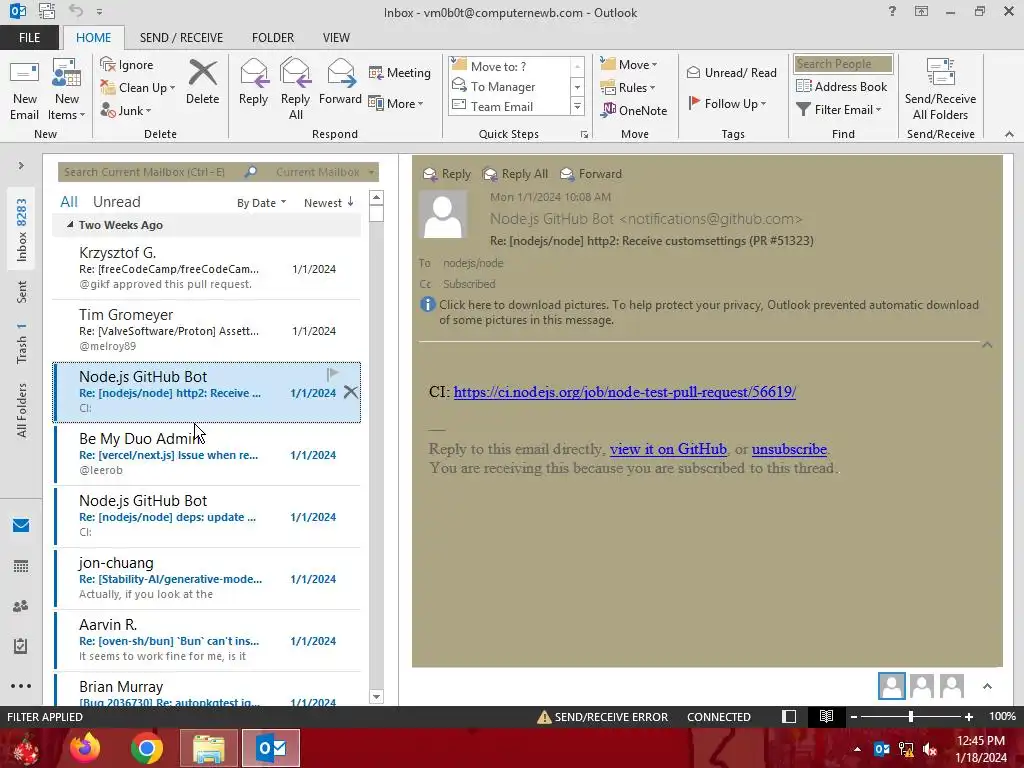Toggle Unread/Read status
Image resolution: width=1024 pixels, height=768 pixels.
point(732,72)
